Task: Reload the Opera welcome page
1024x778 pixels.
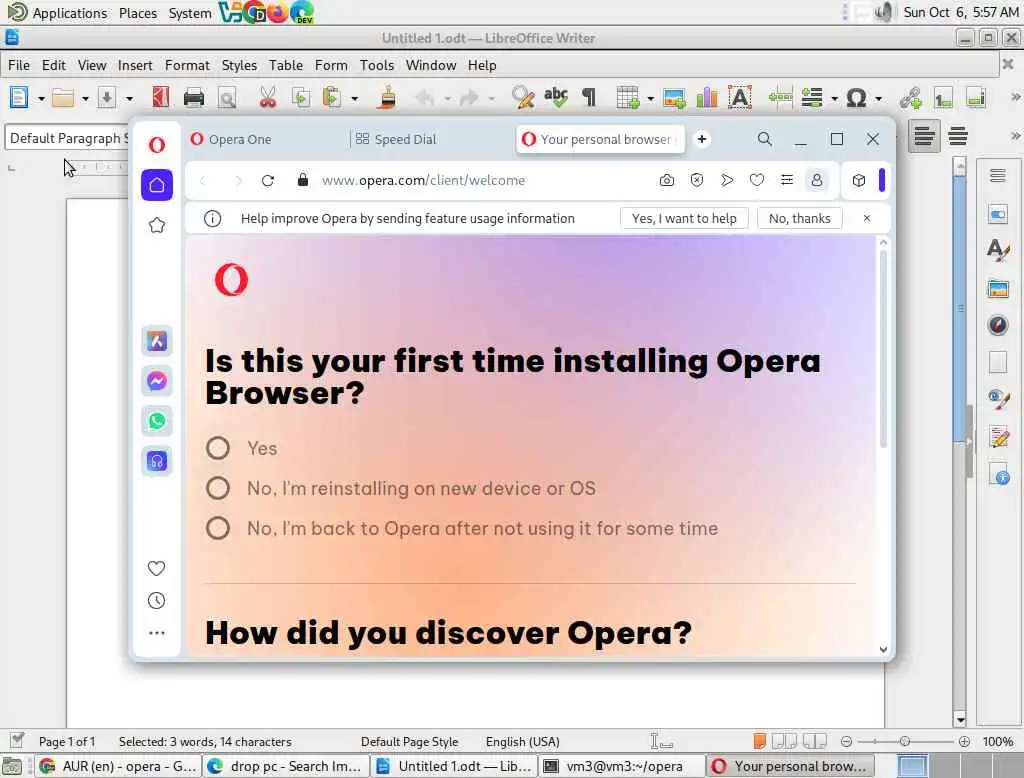Action: pos(268,180)
